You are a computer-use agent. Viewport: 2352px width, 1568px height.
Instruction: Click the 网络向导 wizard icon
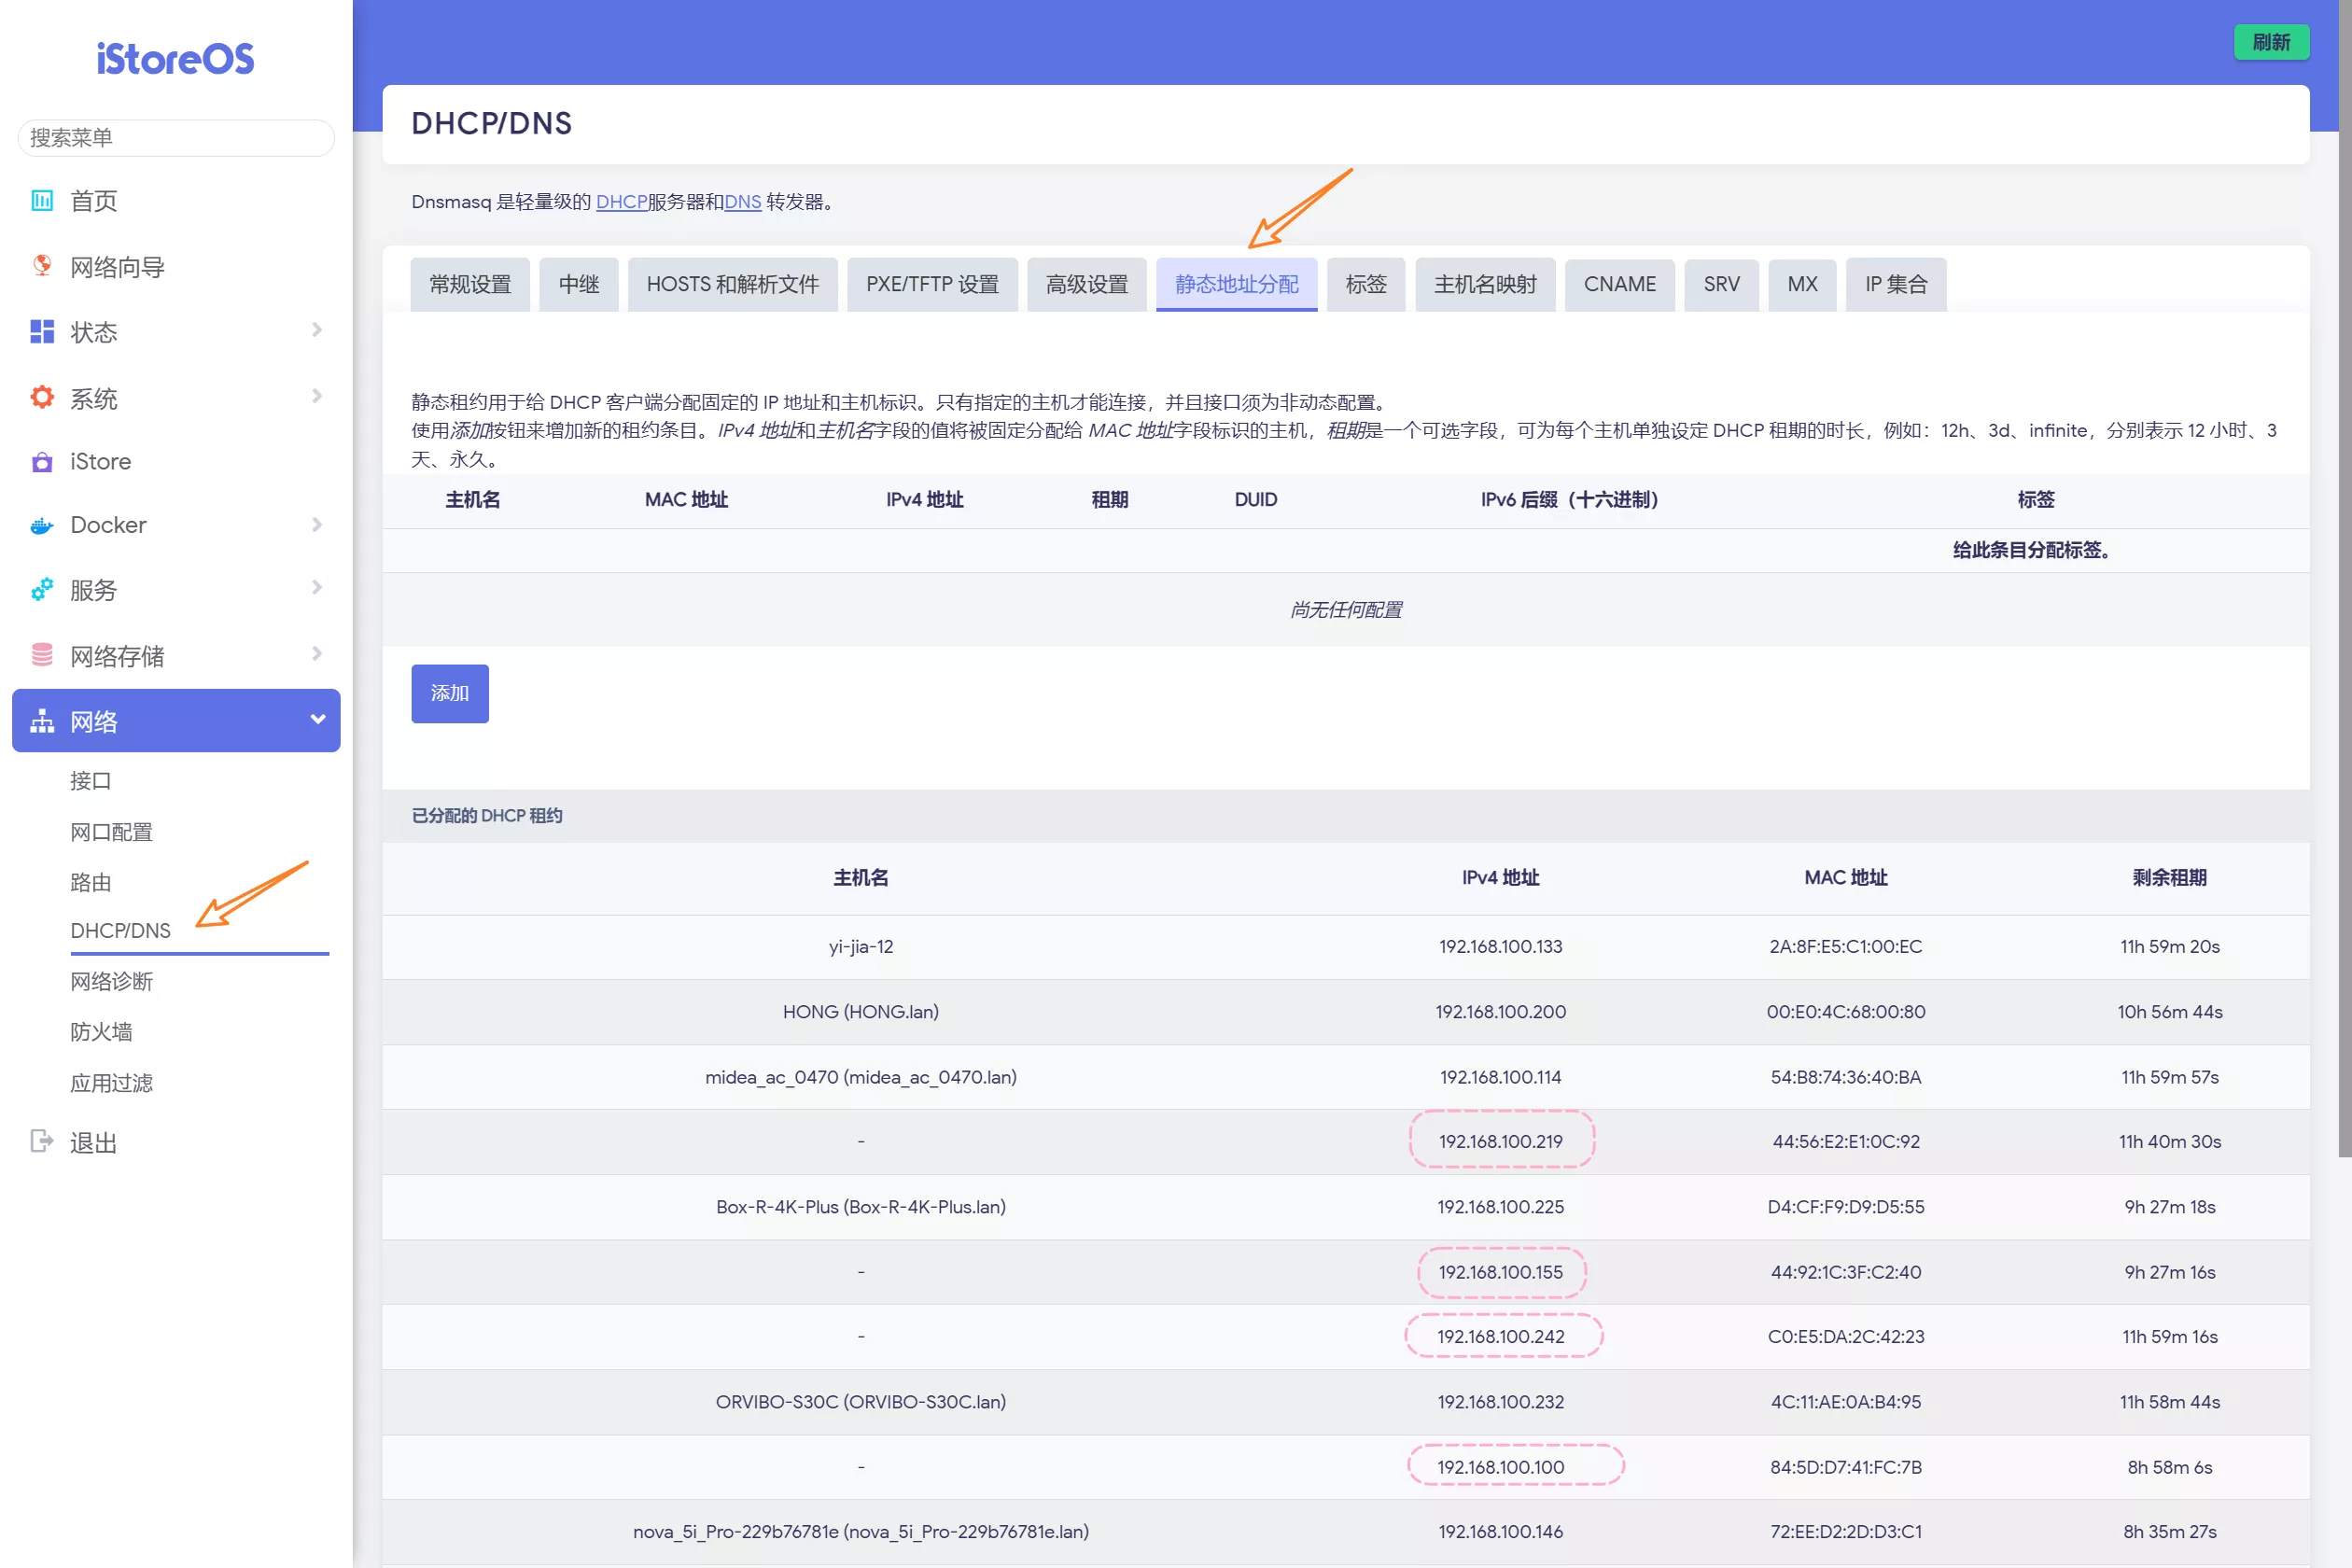(42, 266)
